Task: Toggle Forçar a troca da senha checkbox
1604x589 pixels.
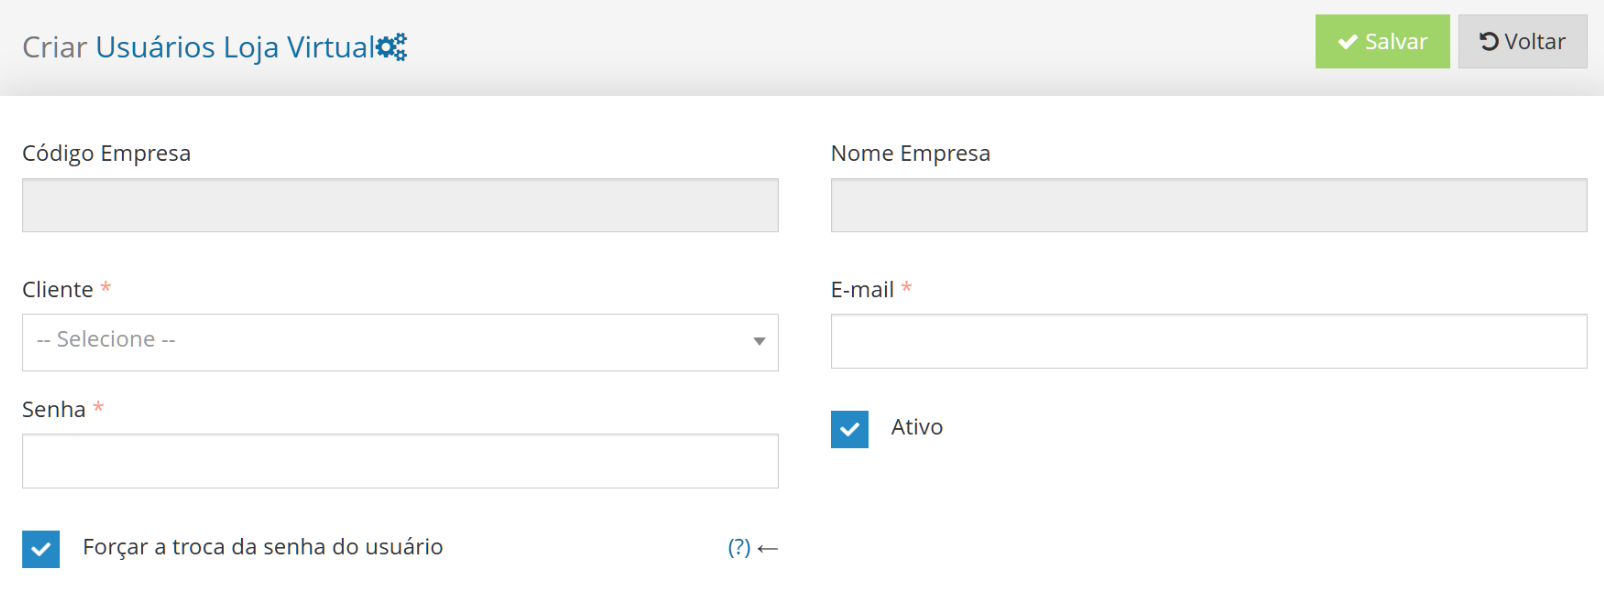Action: pos(41,549)
